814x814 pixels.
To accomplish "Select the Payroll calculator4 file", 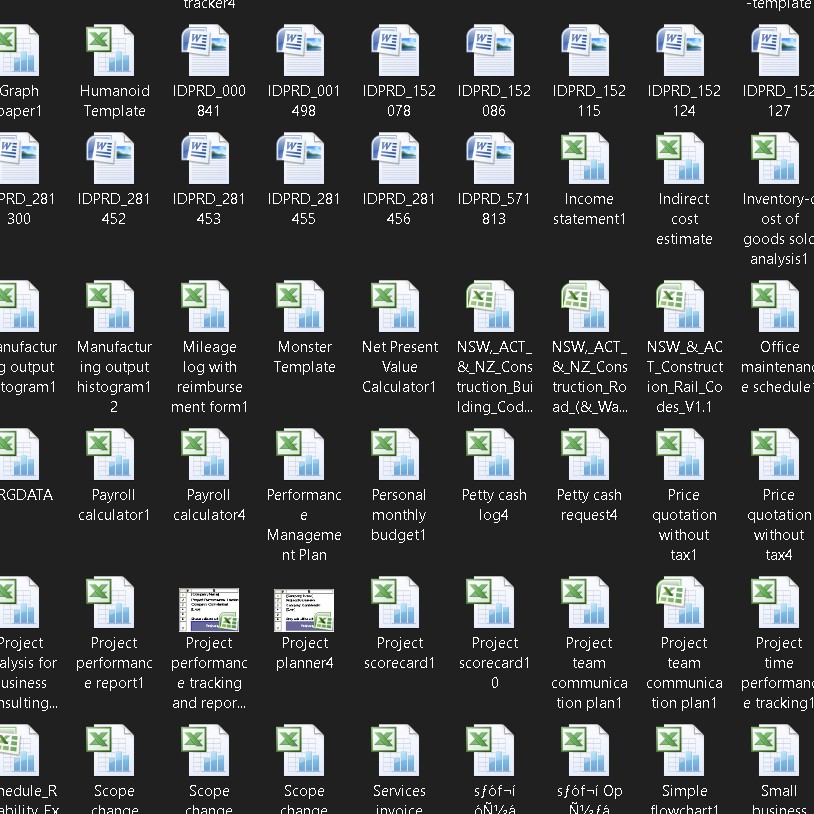I will pyautogui.click(x=208, y=456).
